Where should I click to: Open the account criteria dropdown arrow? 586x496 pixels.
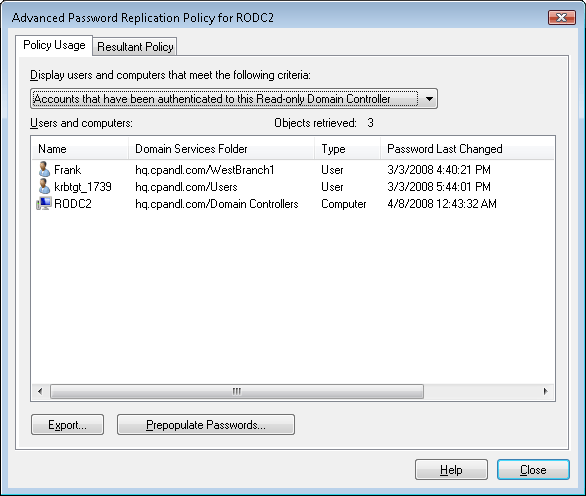[429, 99]
